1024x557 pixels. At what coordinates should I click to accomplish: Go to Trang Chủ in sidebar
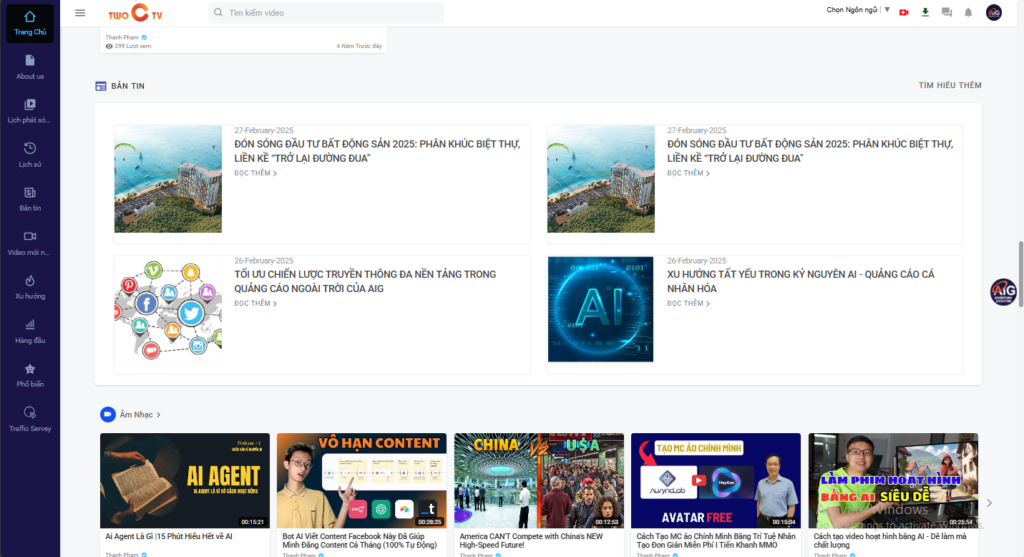(30, 23)
